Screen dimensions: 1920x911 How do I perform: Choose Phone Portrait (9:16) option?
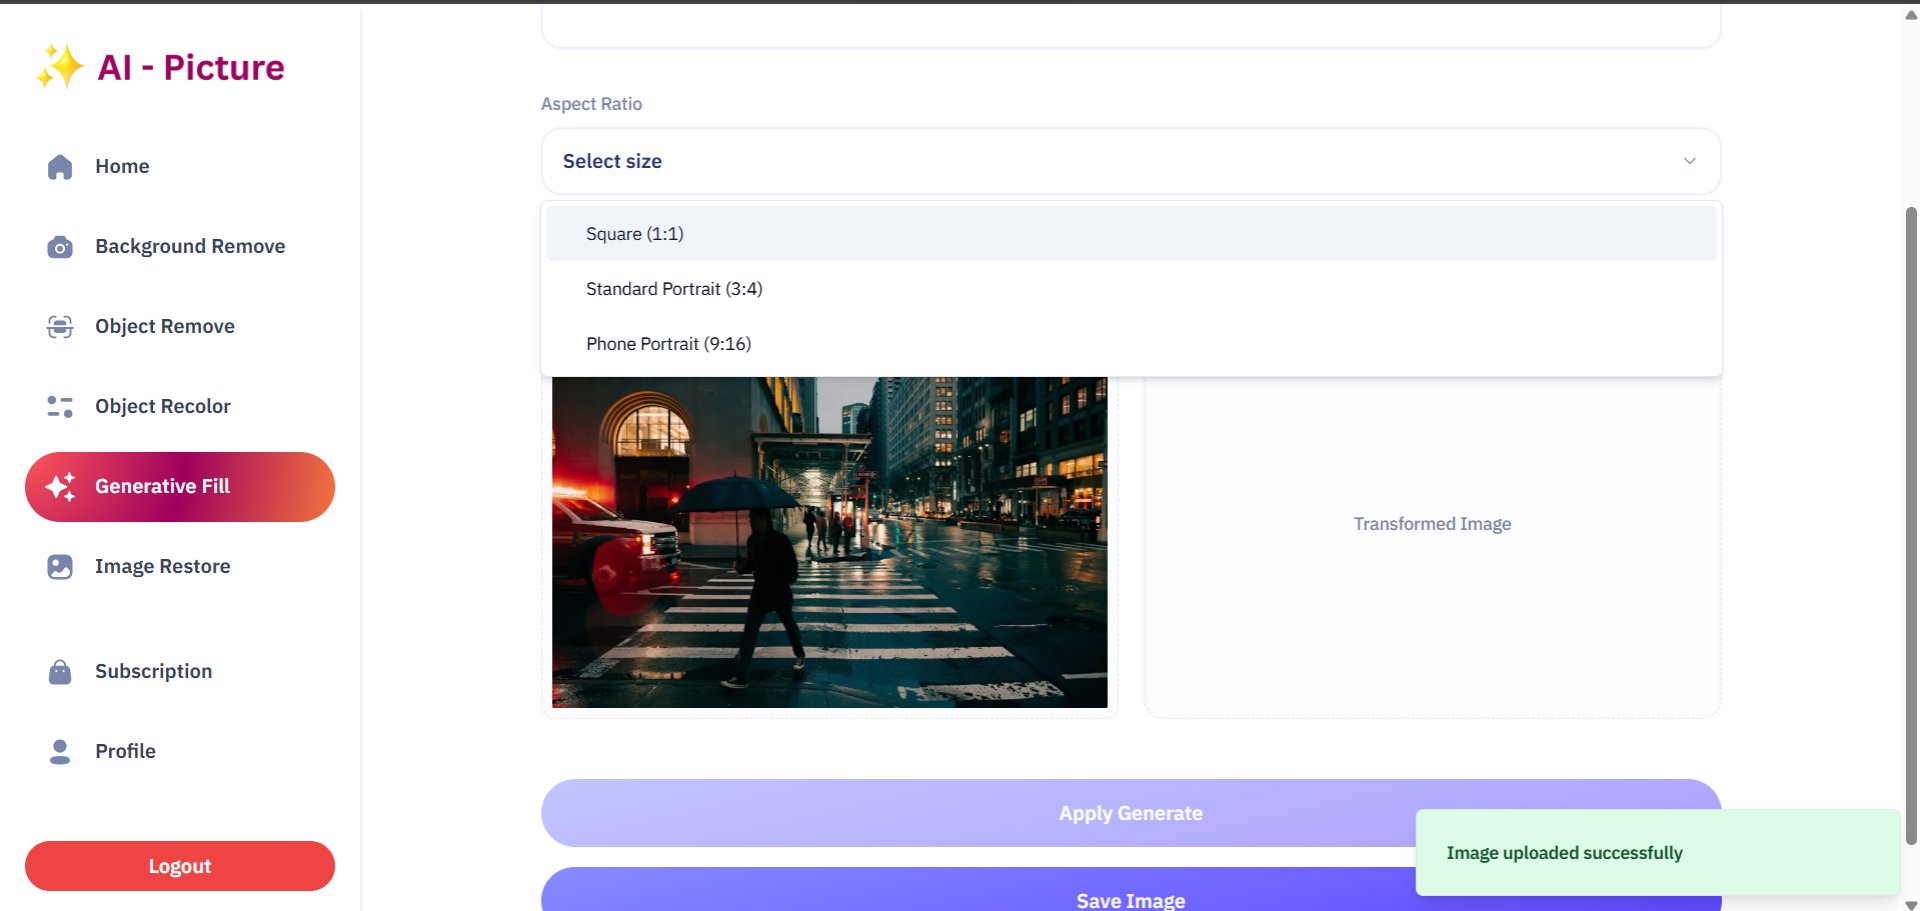(x=1131, y=344)
